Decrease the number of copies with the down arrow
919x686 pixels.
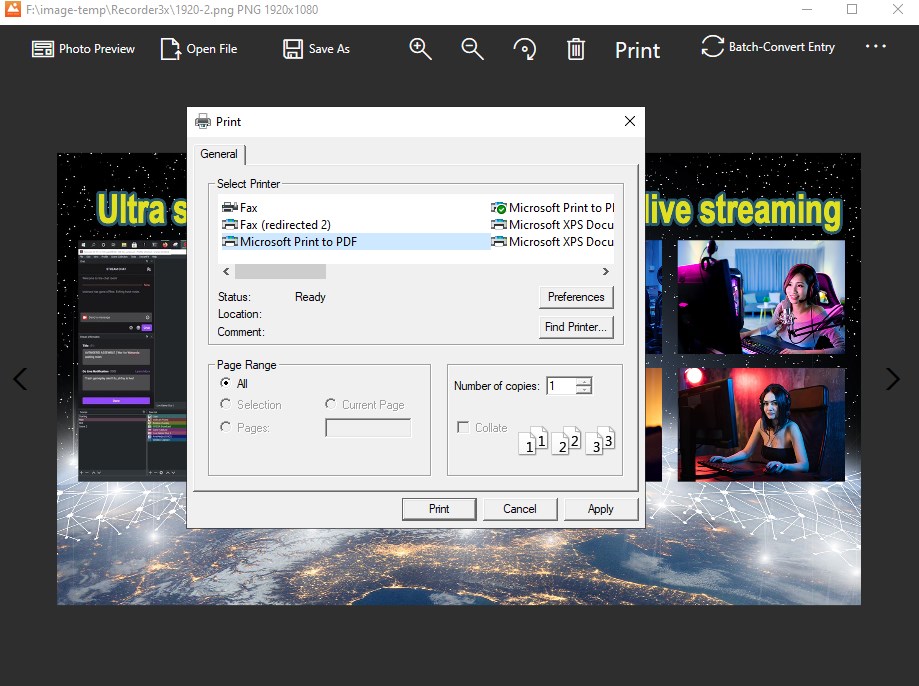pos(584,390)
